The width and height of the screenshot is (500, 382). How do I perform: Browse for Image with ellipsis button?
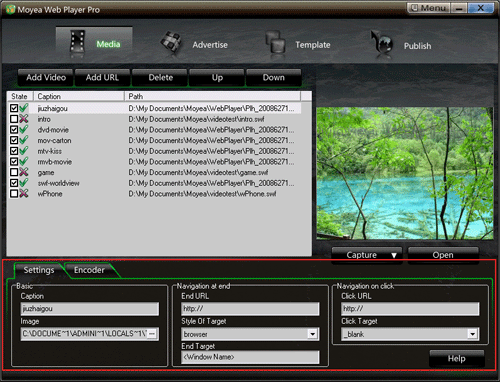point(152,334)
